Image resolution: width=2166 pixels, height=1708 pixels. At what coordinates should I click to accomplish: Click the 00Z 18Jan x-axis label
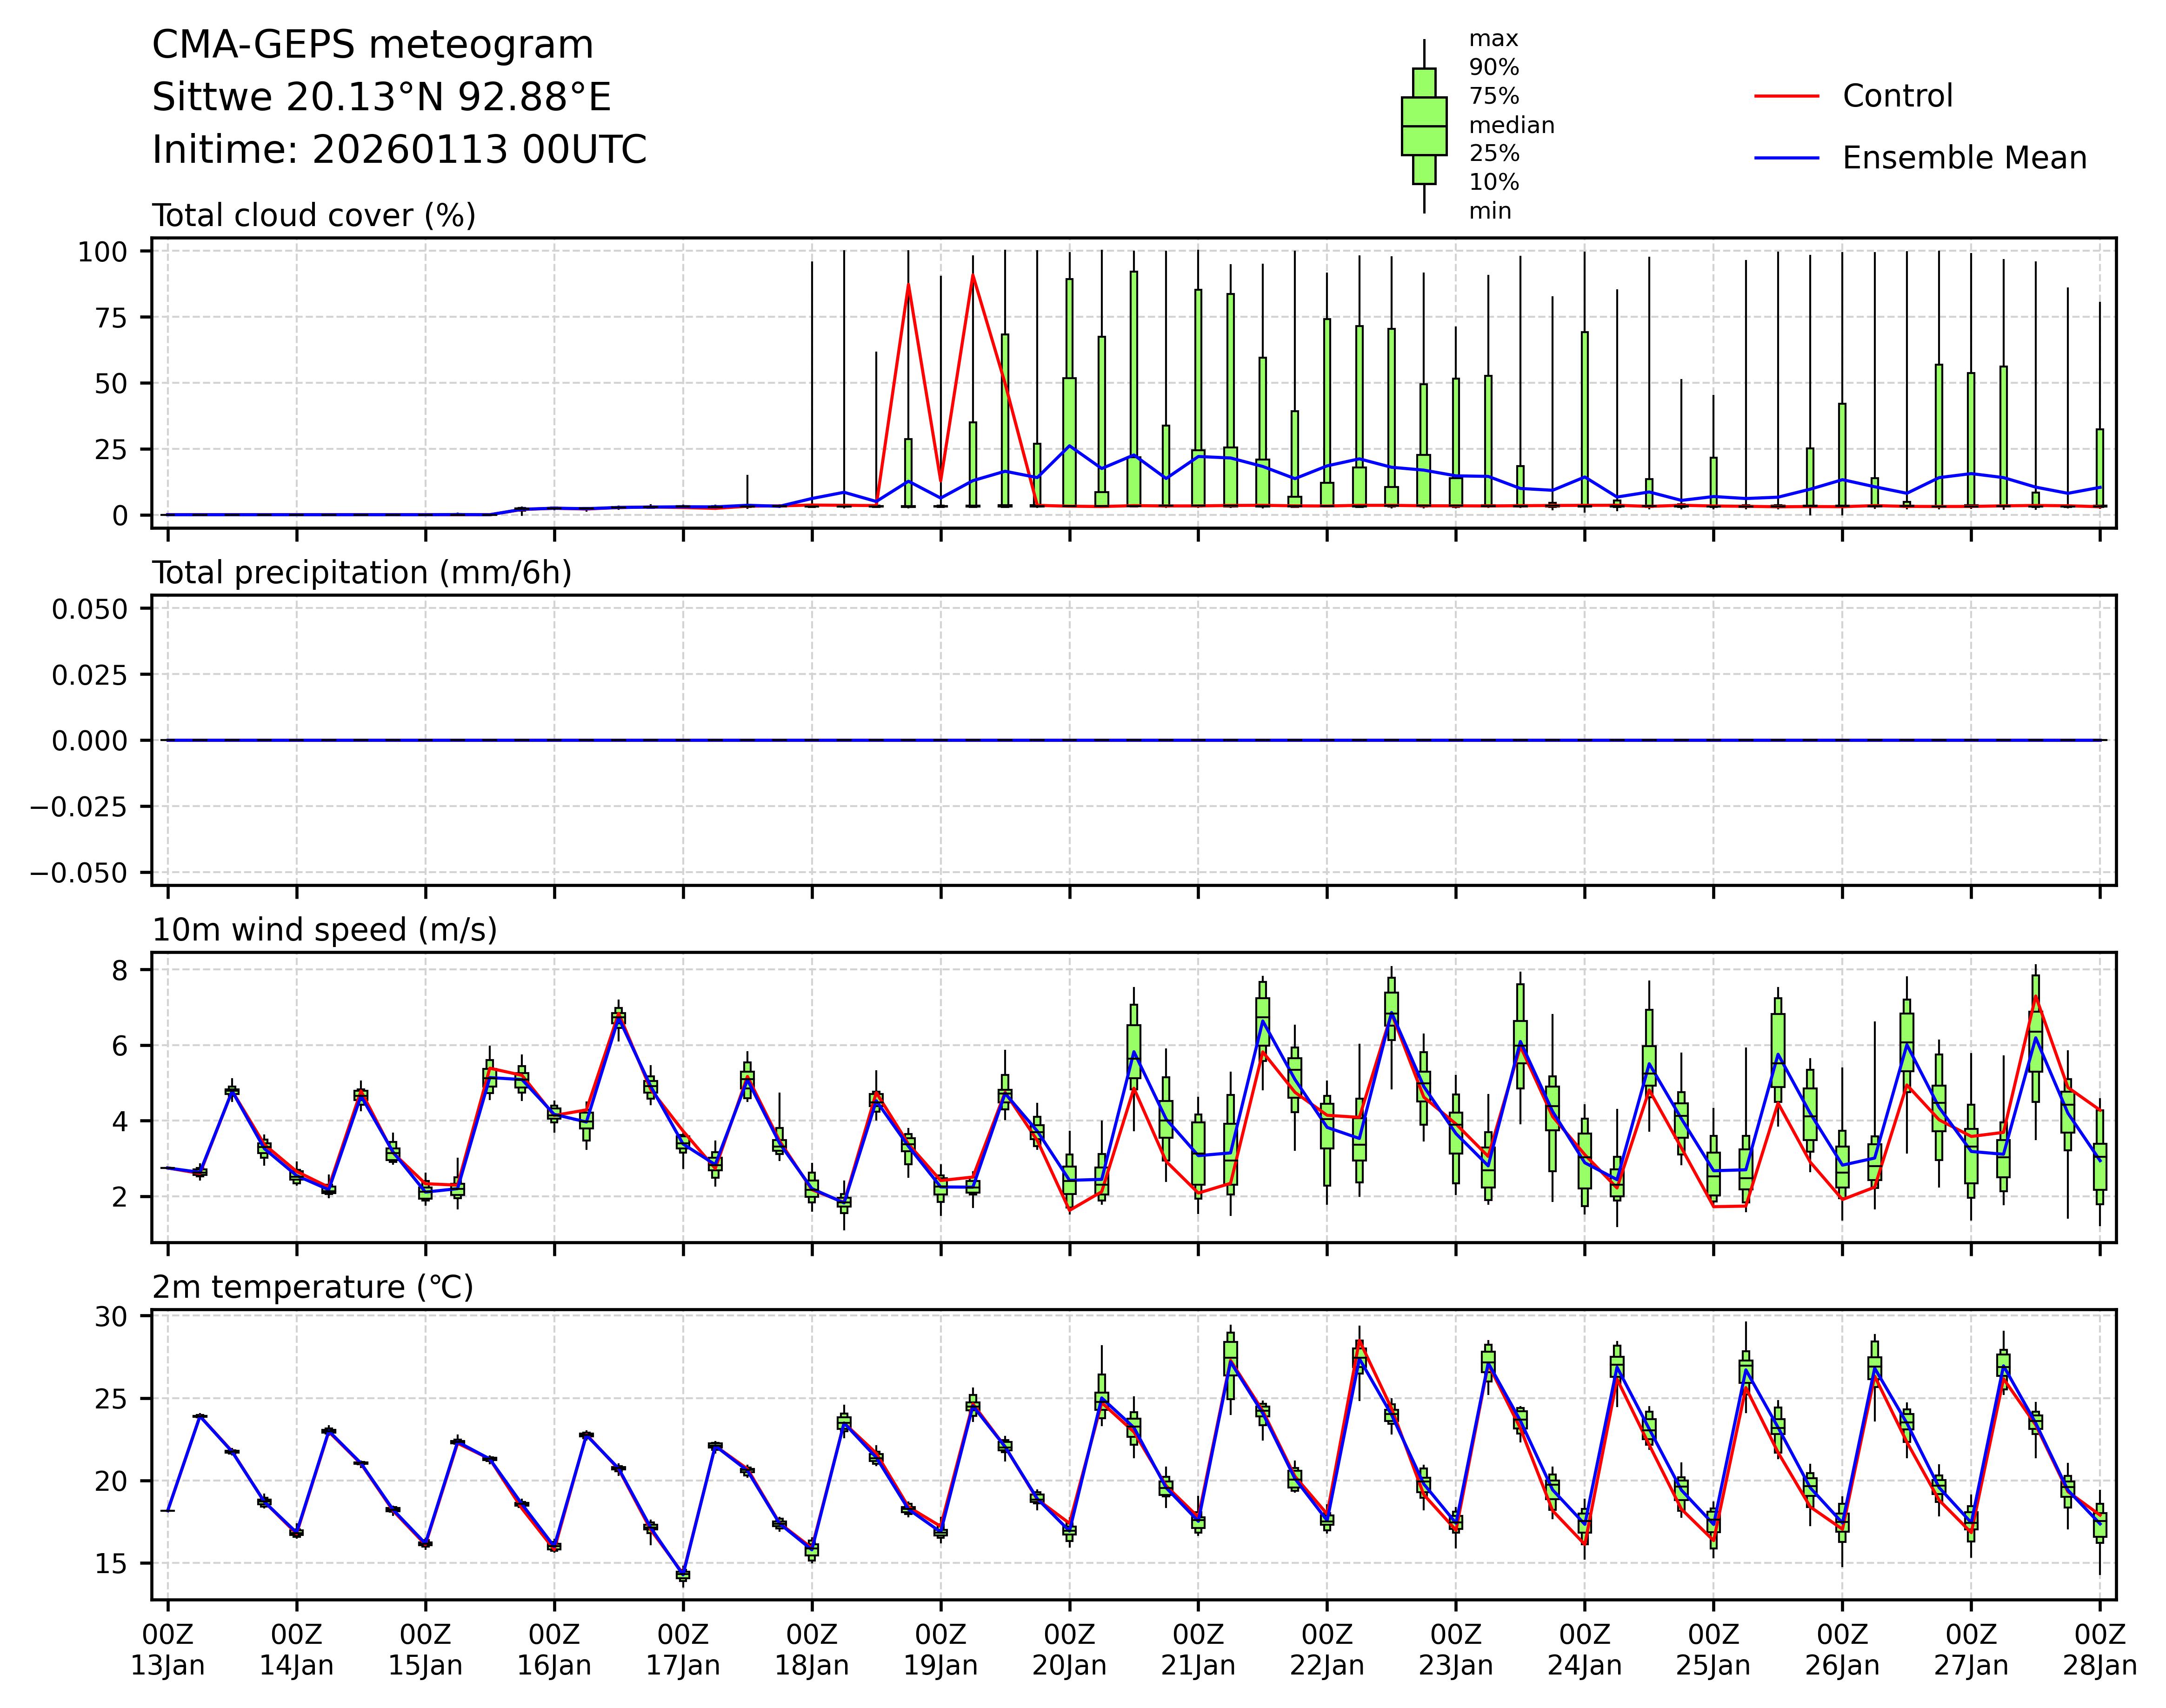click(812, 1650)
